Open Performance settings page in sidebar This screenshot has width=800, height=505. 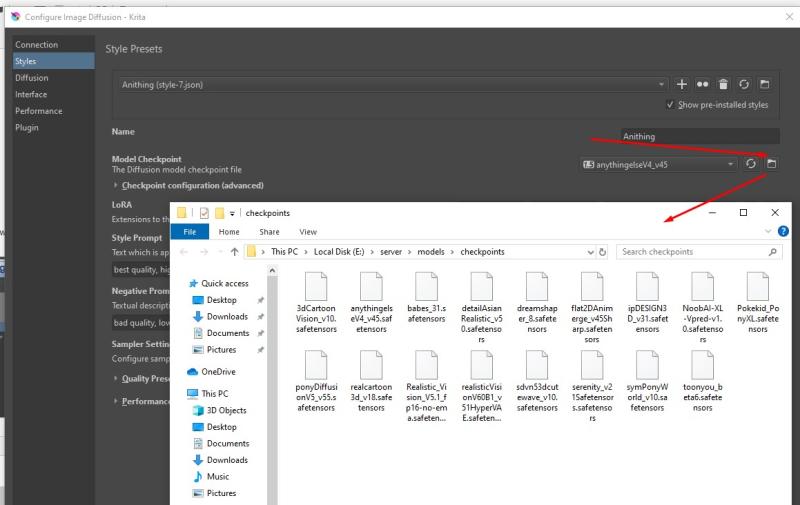54,111
